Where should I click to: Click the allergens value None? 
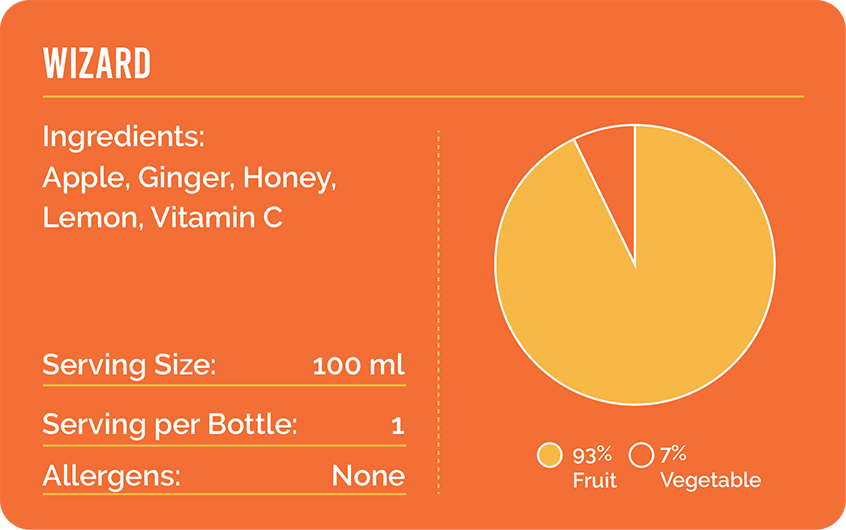(368, 476)
